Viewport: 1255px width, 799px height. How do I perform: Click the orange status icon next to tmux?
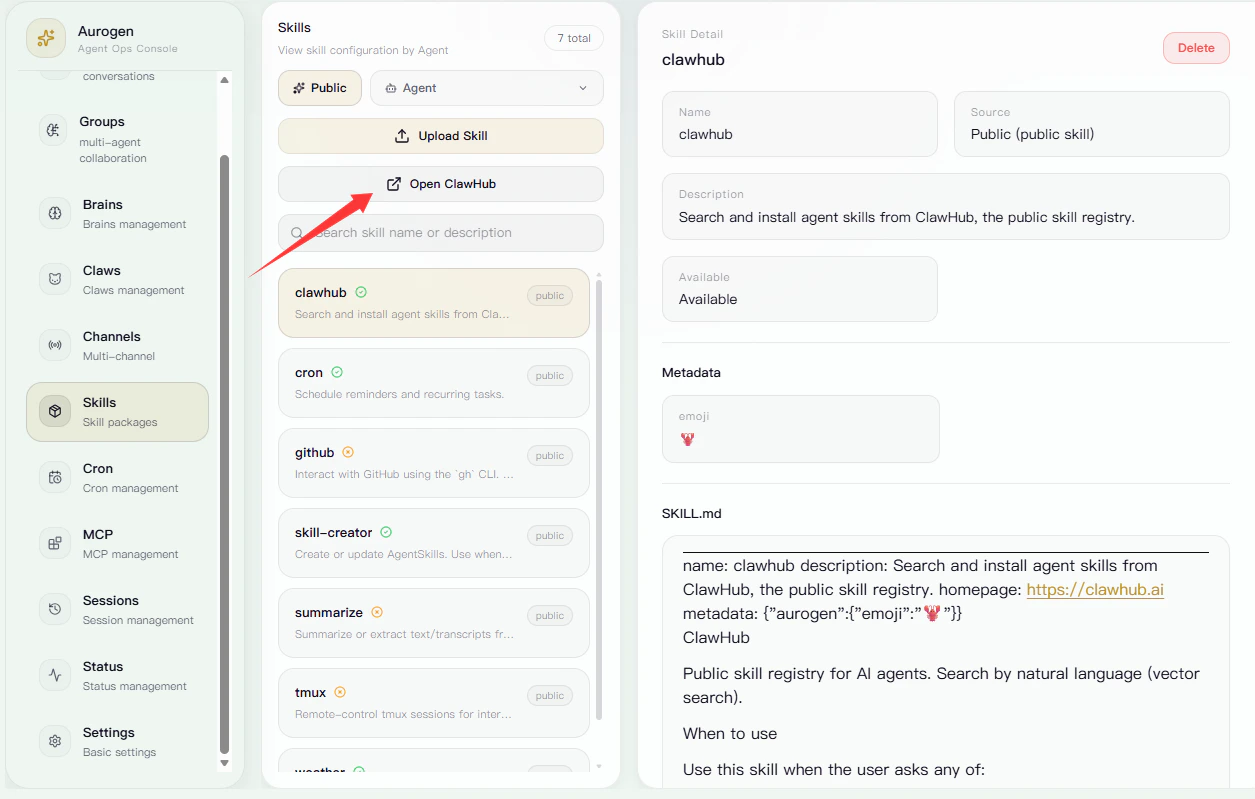click(x=340, y=692)
